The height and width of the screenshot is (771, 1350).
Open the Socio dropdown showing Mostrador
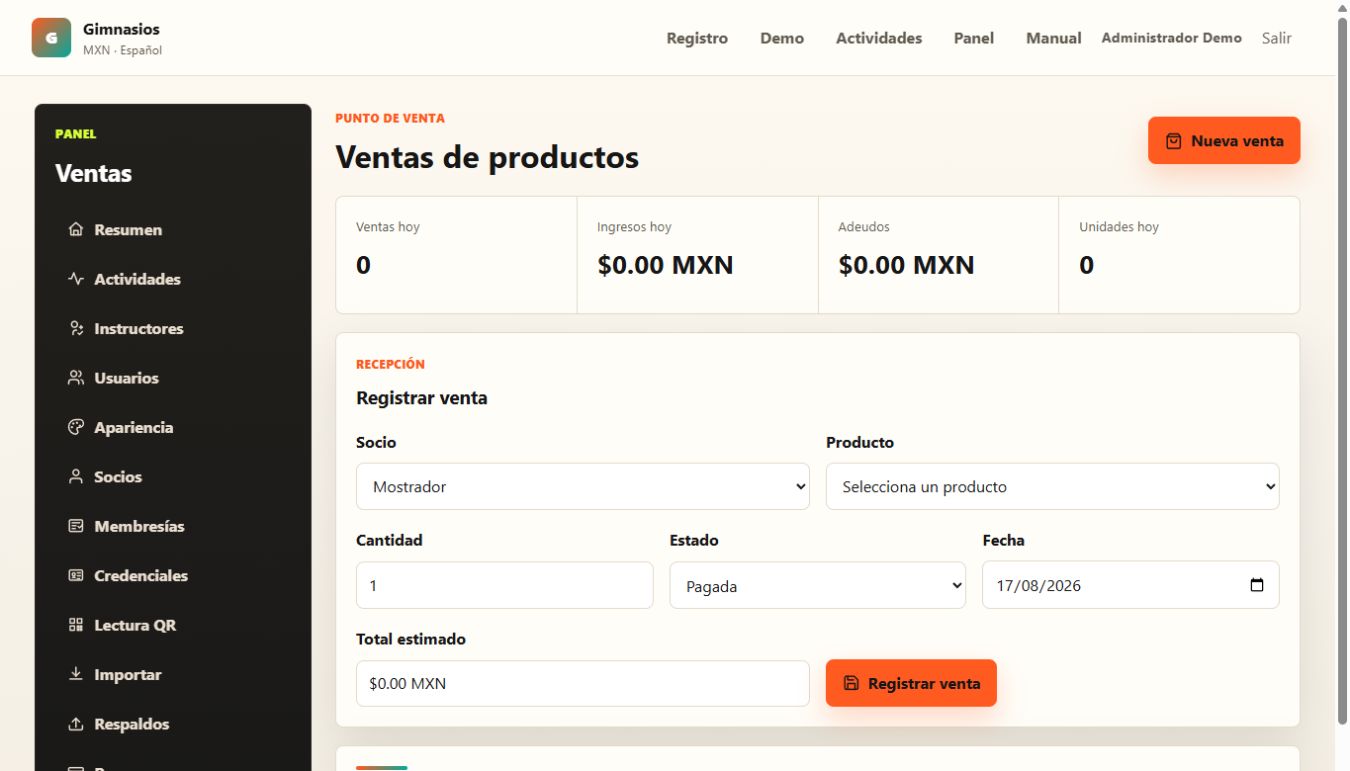tap(583, 486)
